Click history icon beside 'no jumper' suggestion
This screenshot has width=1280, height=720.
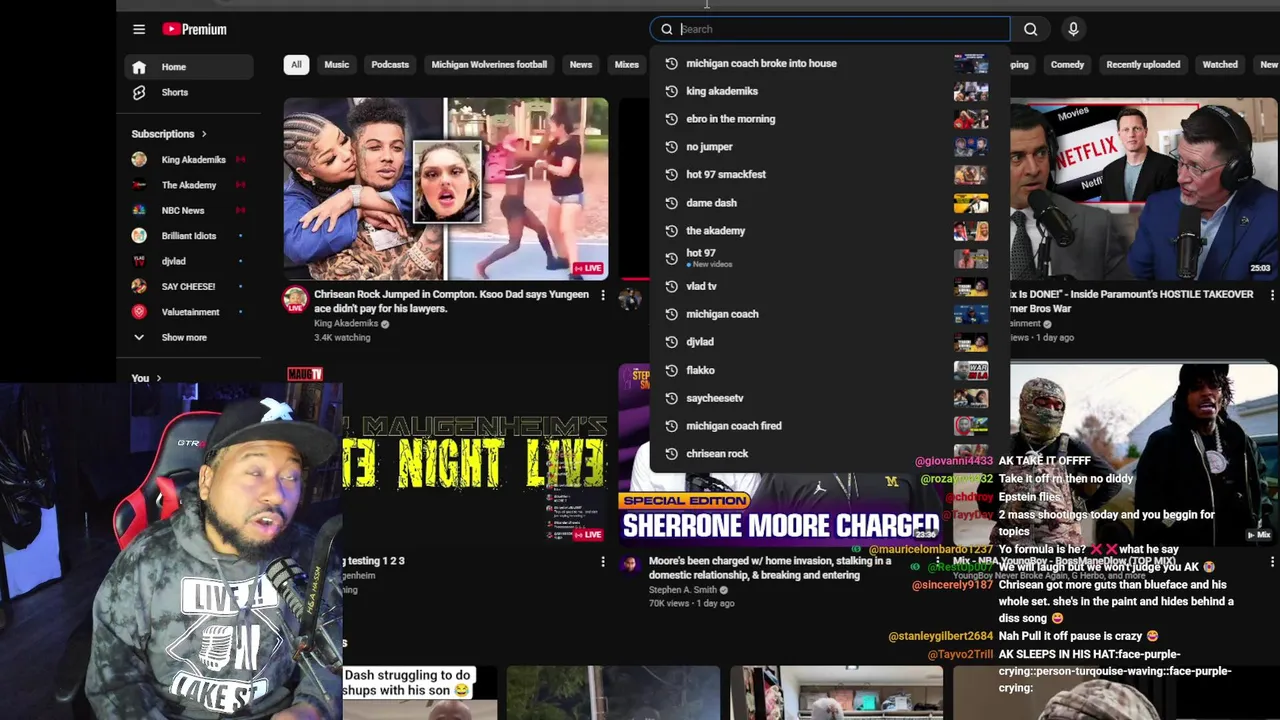tap(671, 147)
